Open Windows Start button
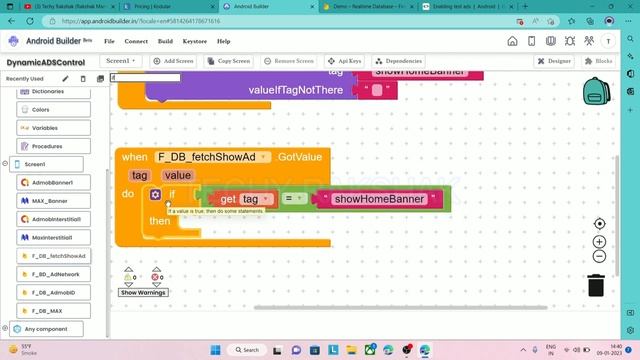Image resolution: width=640 pixels, height=360 pixels. click(216, 350)
